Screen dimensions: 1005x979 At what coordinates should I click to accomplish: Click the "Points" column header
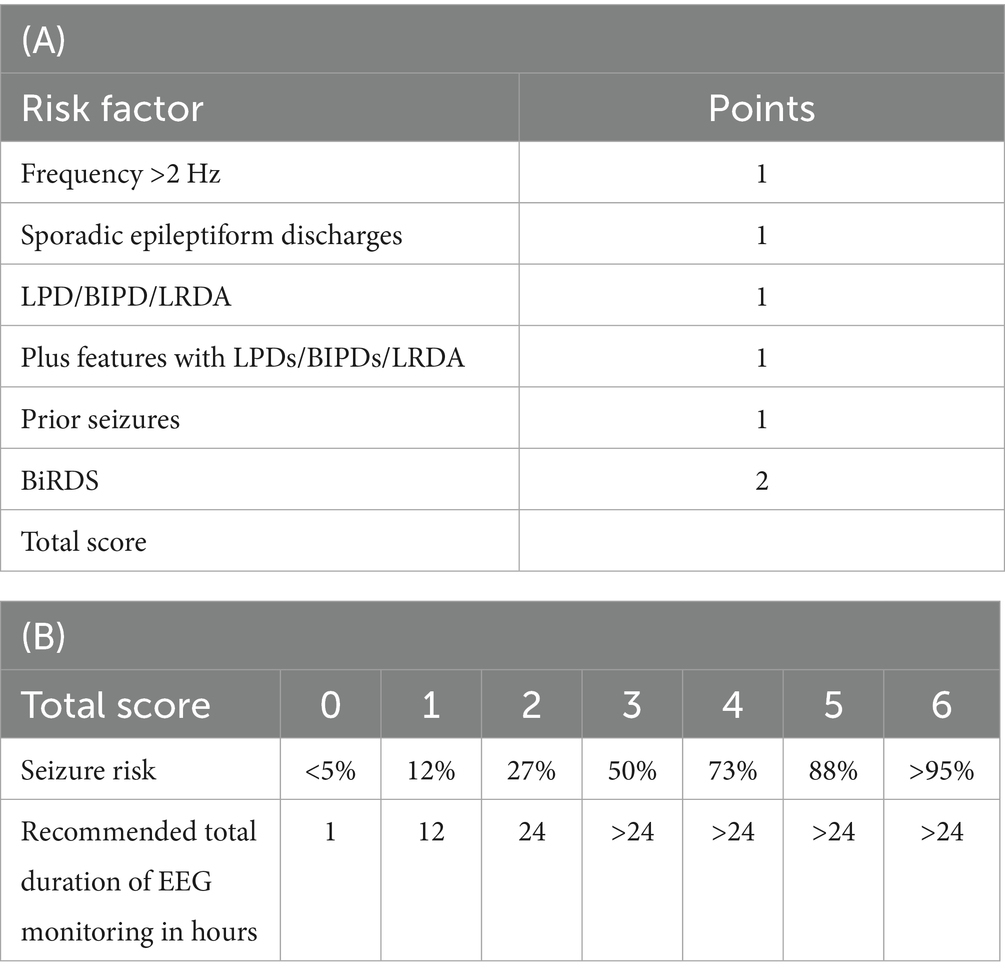point(761,108)
